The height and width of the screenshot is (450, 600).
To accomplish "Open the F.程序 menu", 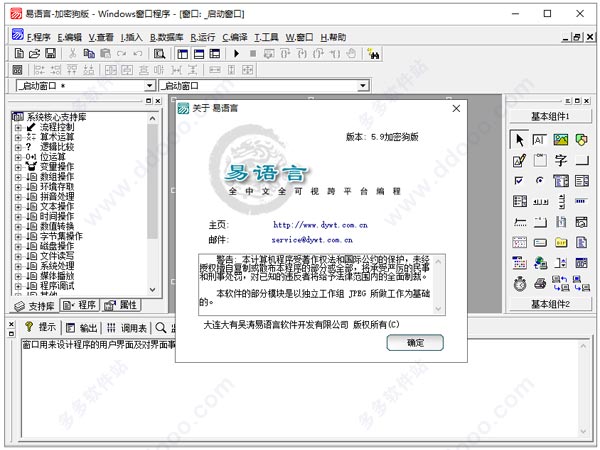I will pos(38,37).
